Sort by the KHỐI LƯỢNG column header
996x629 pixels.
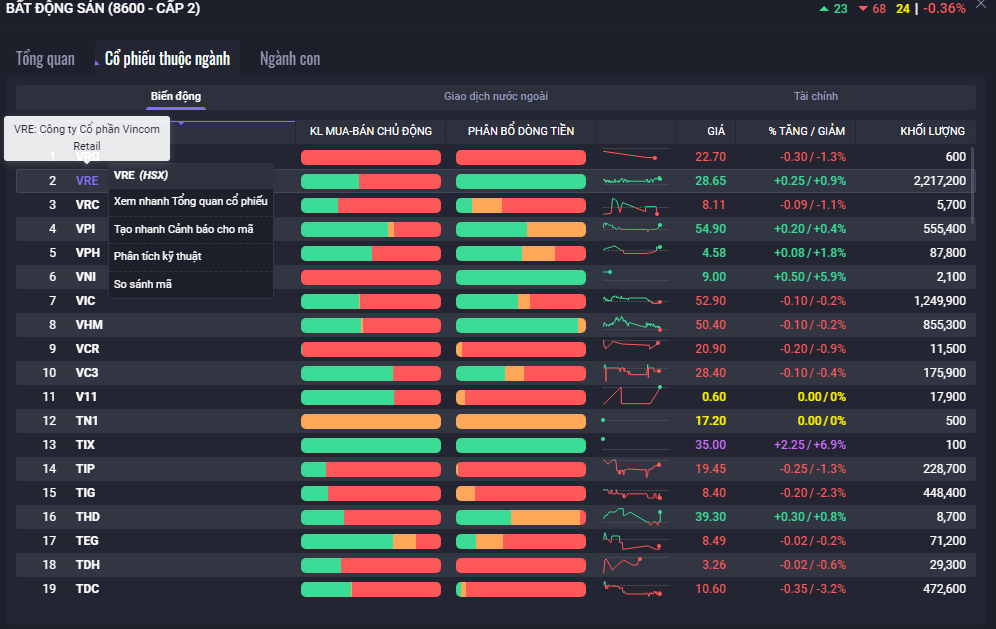pos(931,131)
